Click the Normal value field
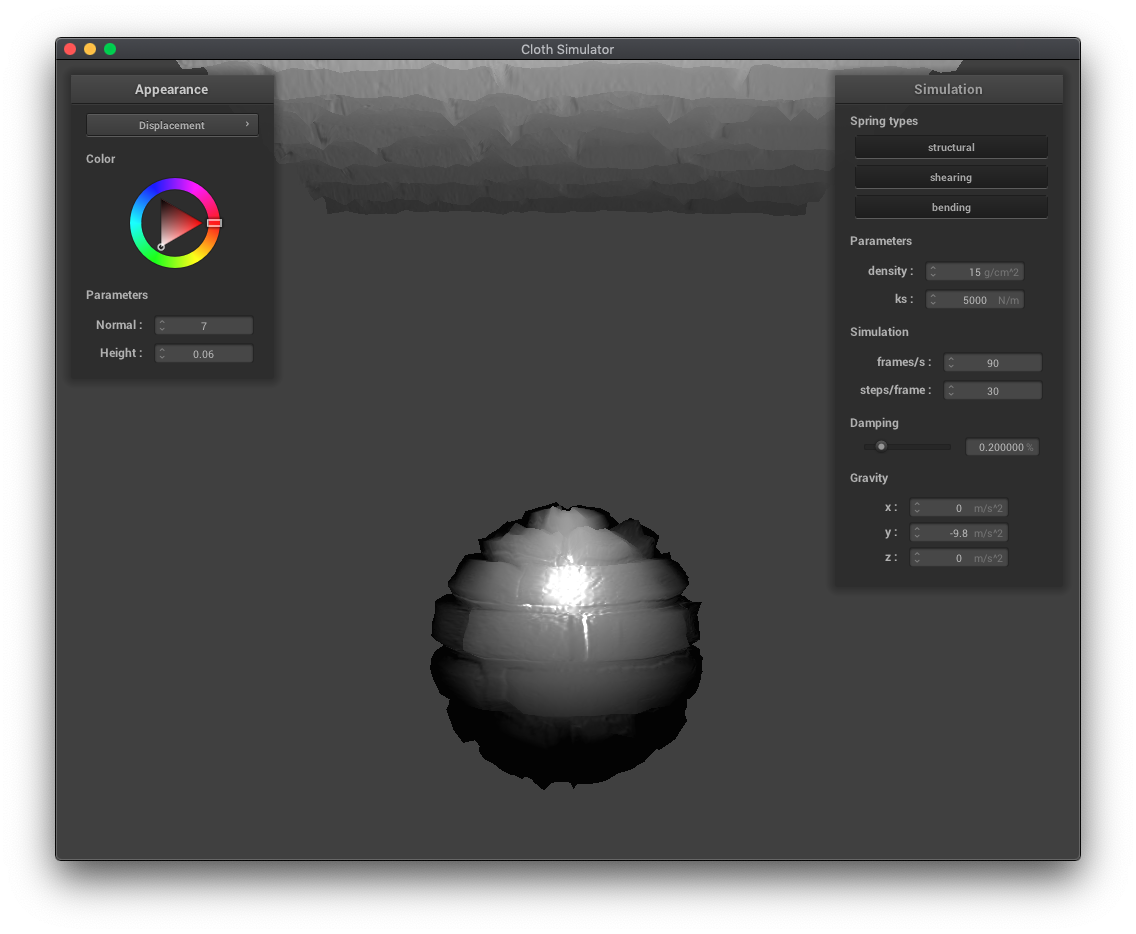This screenshot has height=934, width=1136. 204,325
